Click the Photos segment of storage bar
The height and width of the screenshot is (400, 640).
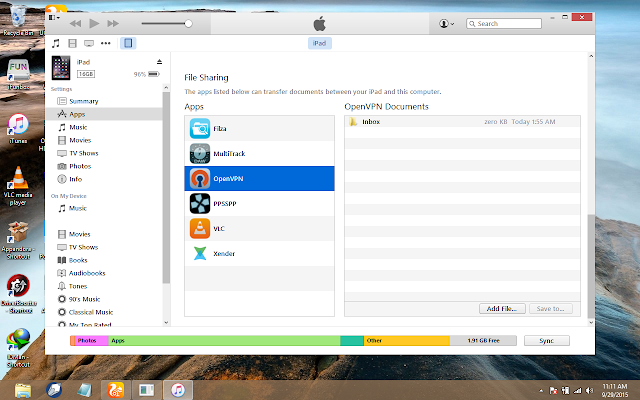click(x=91, y=340)
